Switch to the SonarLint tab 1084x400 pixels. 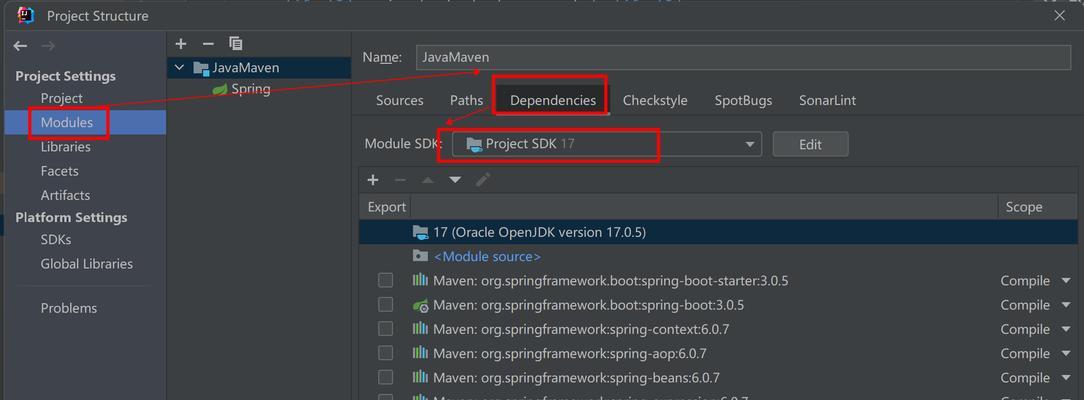[828, 100]
